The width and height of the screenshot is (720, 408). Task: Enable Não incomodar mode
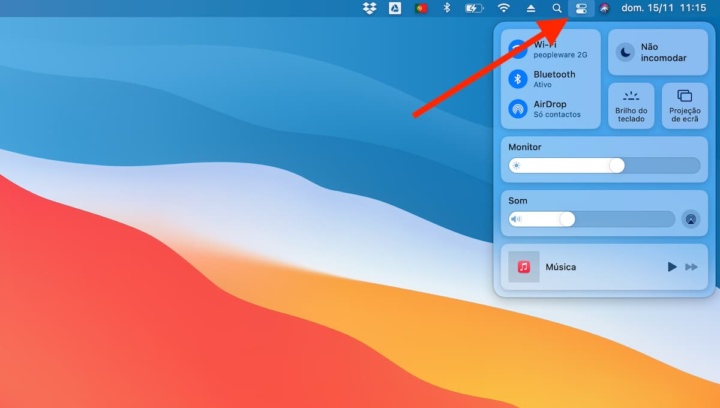tap(625, 52)
